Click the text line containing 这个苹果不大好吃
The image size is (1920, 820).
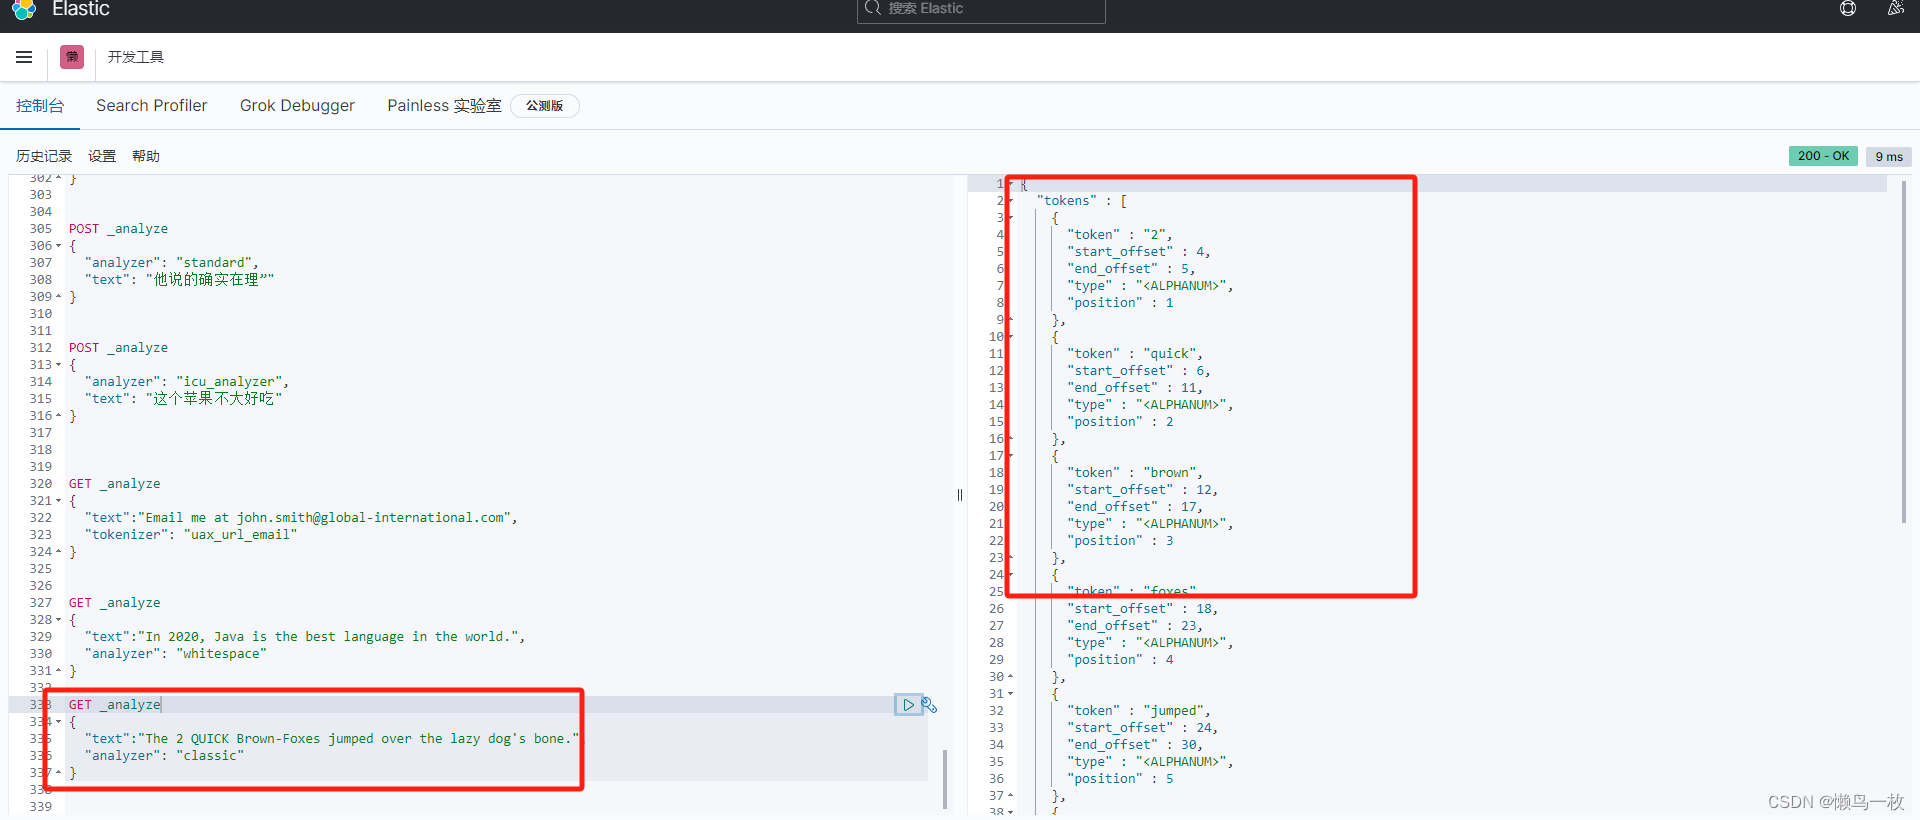[x=184, y=399]
